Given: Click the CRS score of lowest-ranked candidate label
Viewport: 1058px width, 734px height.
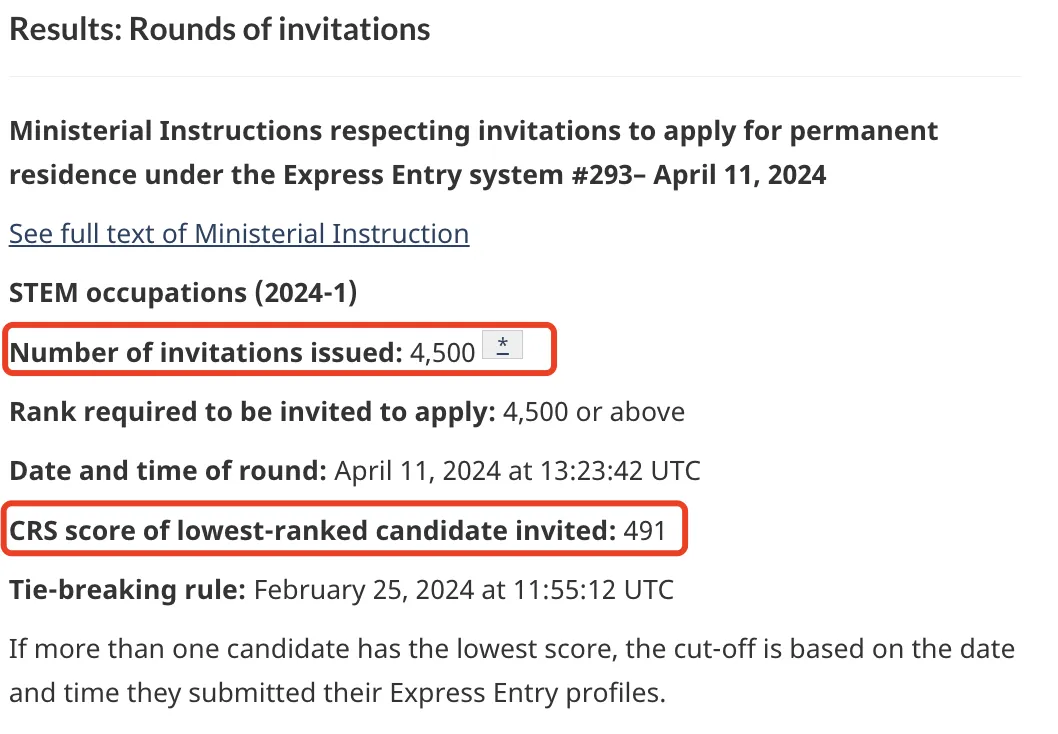Looking at the screenshot, I should tap(312, 530).
